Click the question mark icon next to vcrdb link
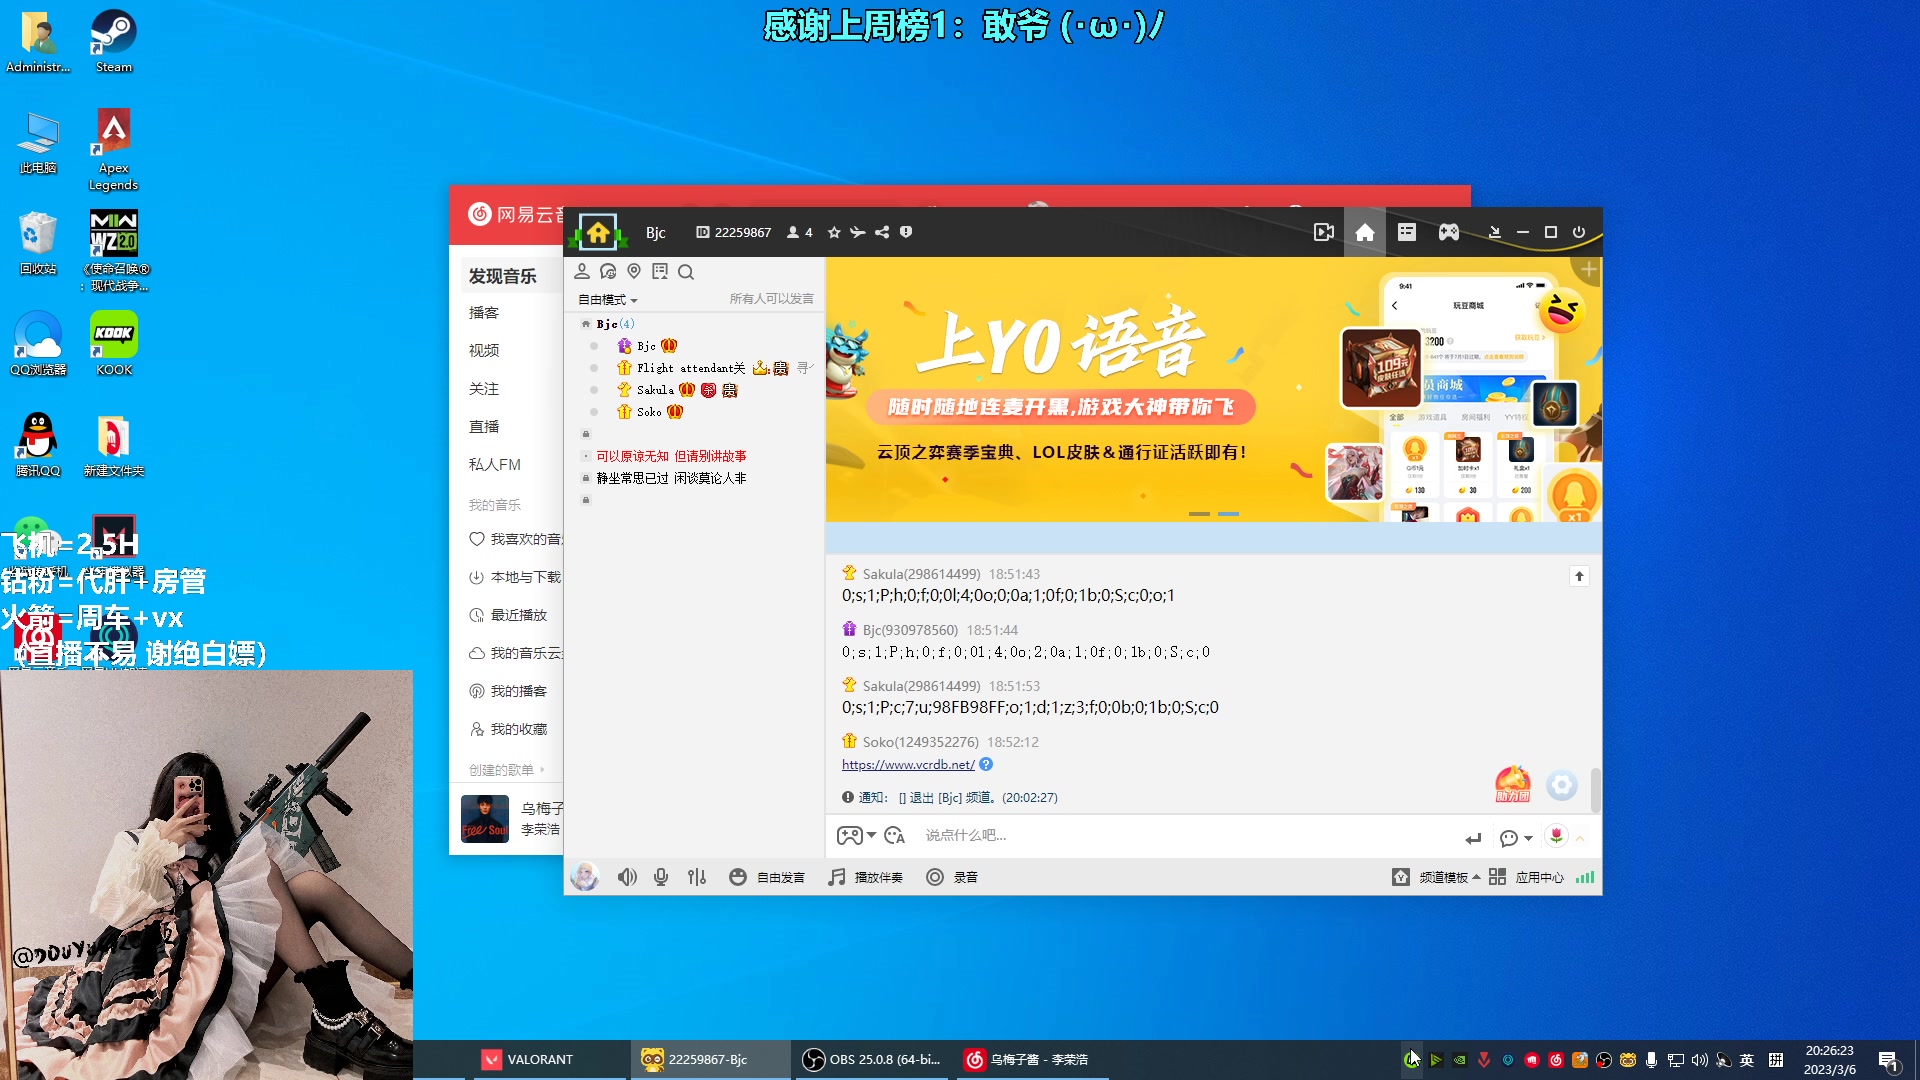1920x1080 pixels. [986, 765]
